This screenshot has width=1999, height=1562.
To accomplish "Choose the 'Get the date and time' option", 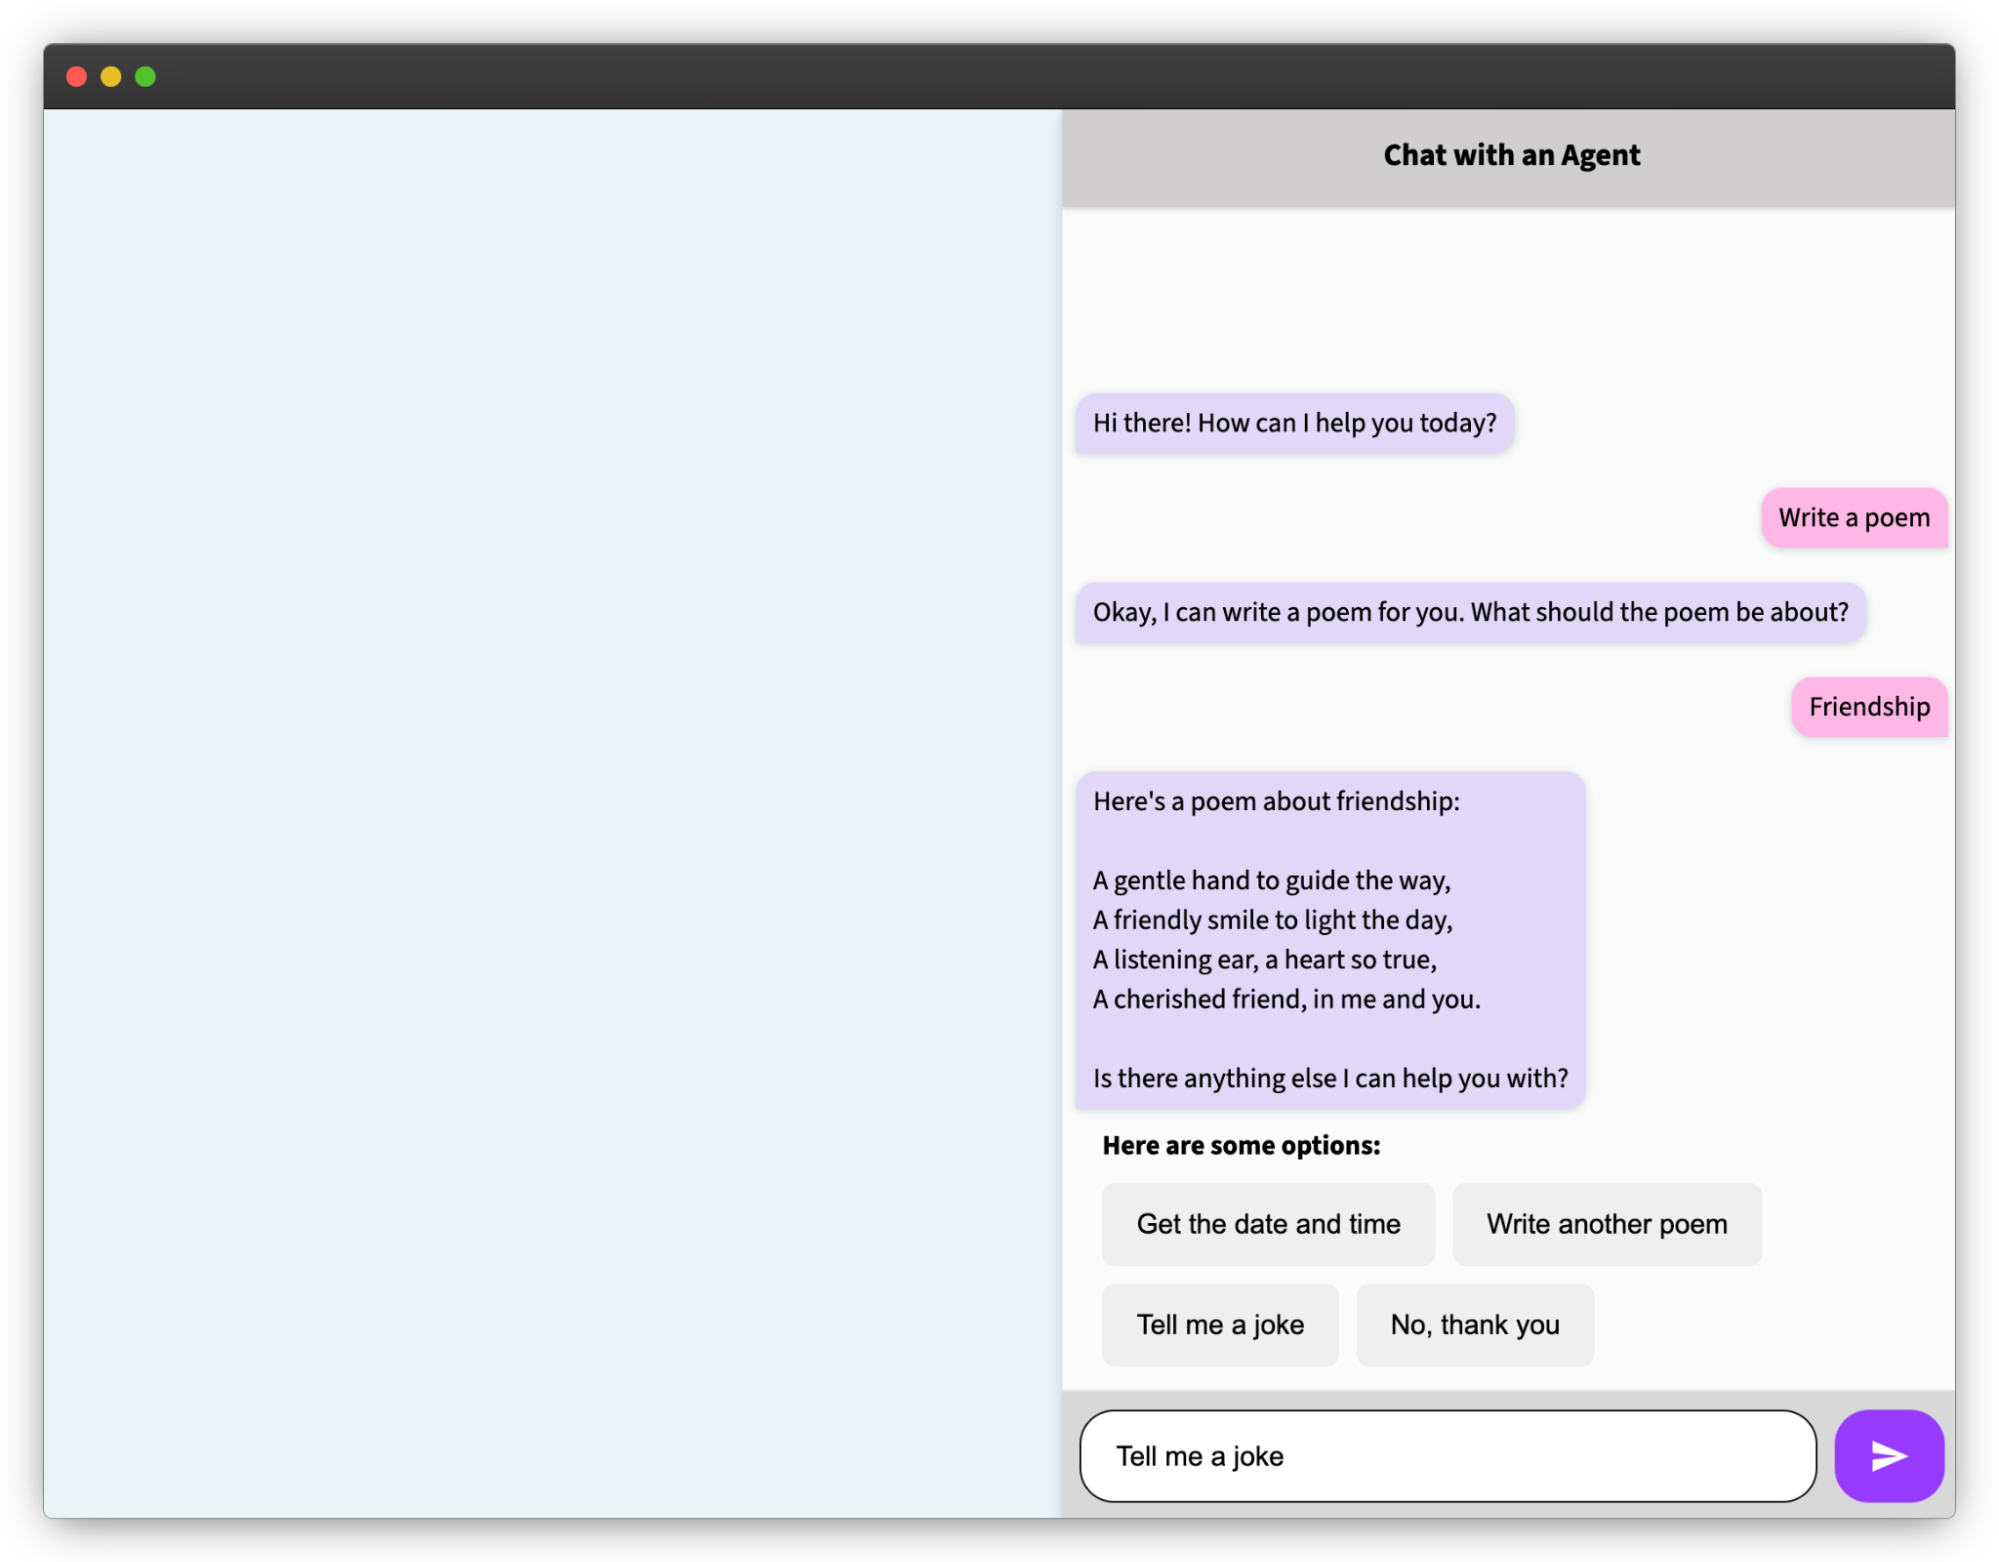I will pos(1267,1224).
